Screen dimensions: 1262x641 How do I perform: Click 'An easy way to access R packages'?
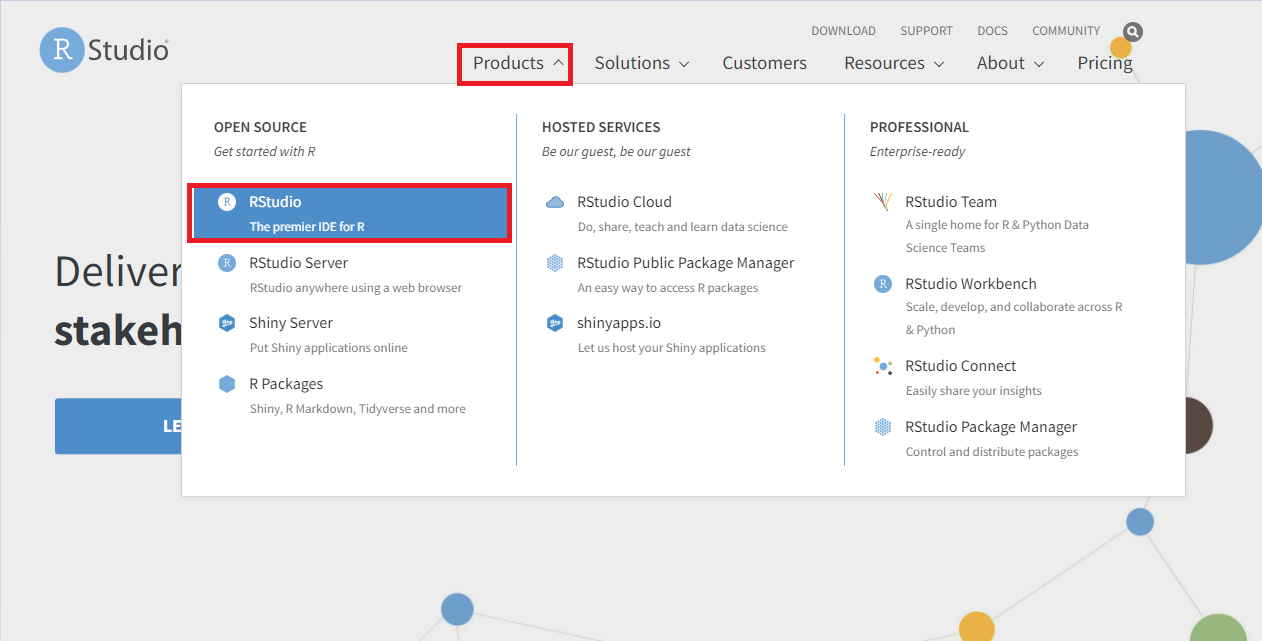tap(668, 288)
